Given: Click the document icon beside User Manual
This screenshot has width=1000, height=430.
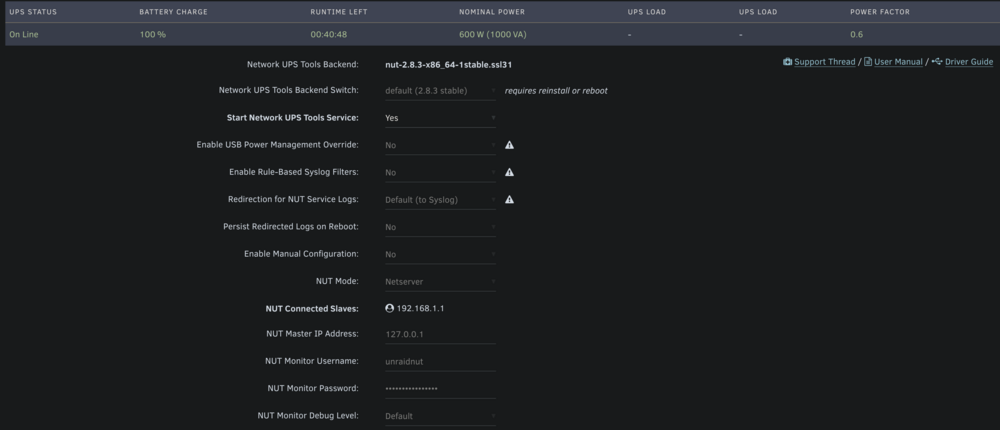Looking at the screenshot, I should (868, 62).
